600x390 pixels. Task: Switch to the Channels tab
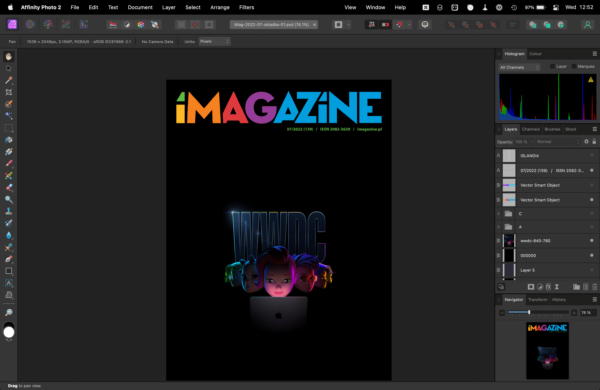point(531,129)
